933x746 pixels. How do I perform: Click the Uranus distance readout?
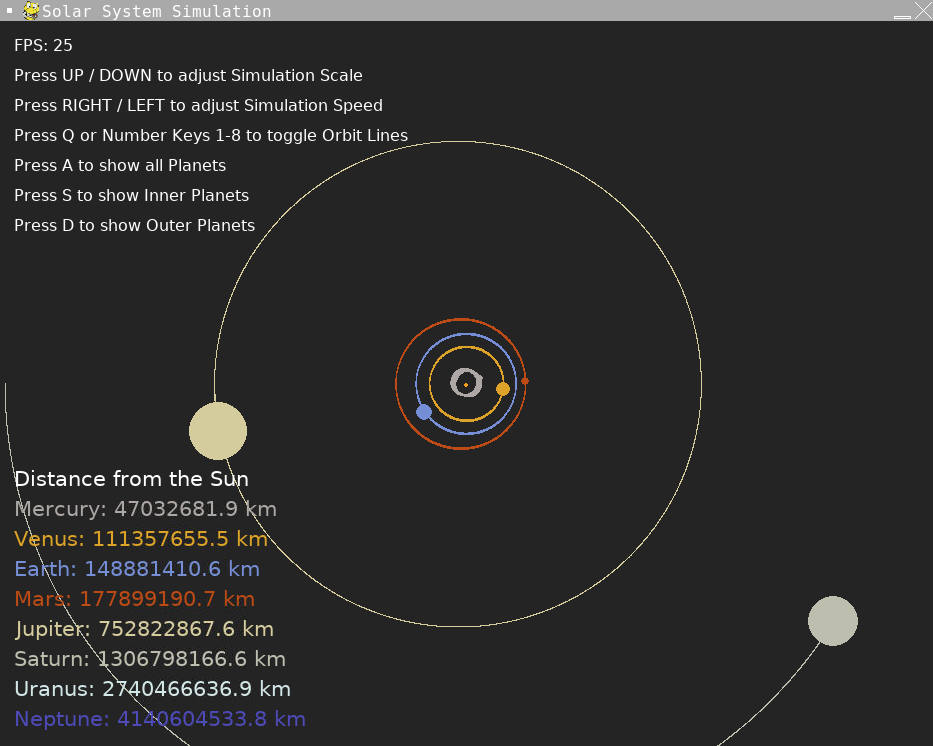152,689
